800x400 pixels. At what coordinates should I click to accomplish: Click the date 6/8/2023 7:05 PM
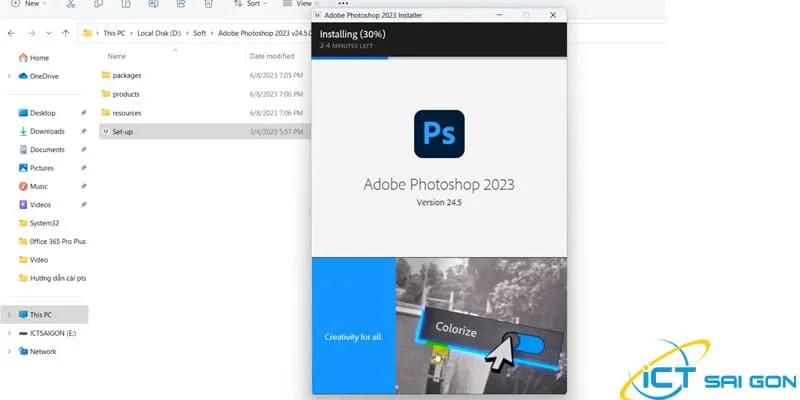[x=276, y=75]
